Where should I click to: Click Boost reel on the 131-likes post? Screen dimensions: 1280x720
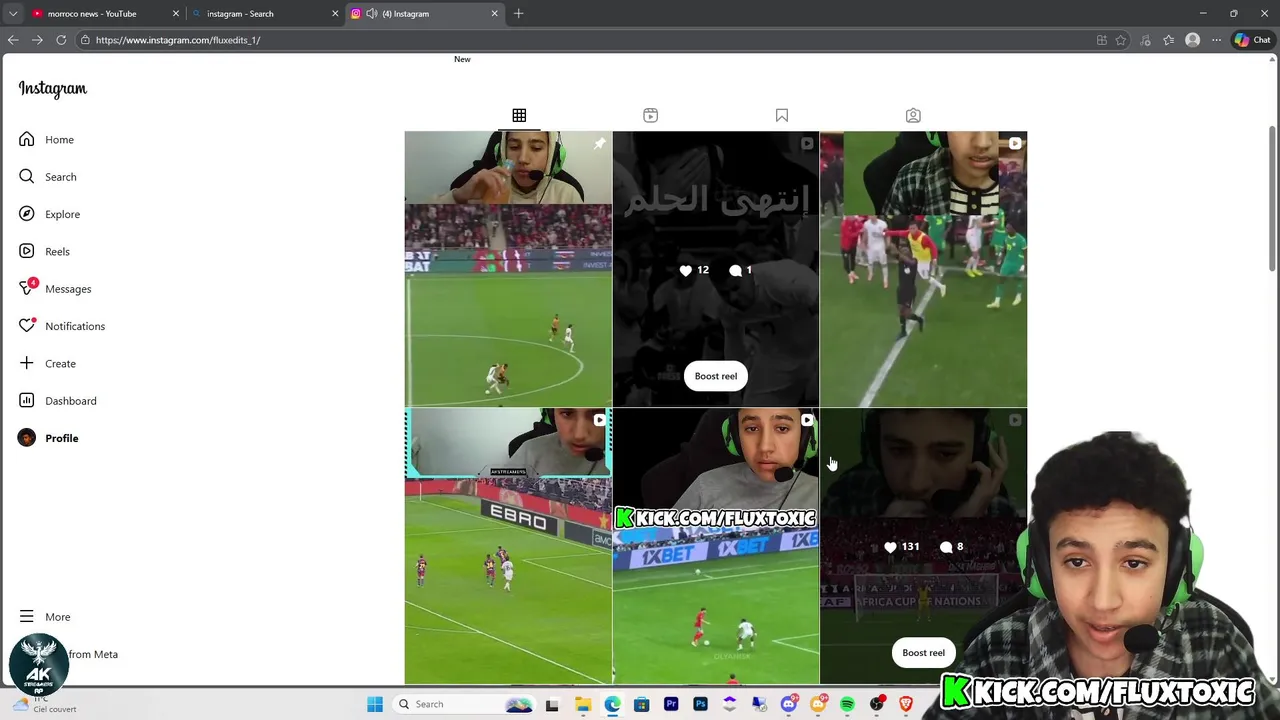point(923,653)
